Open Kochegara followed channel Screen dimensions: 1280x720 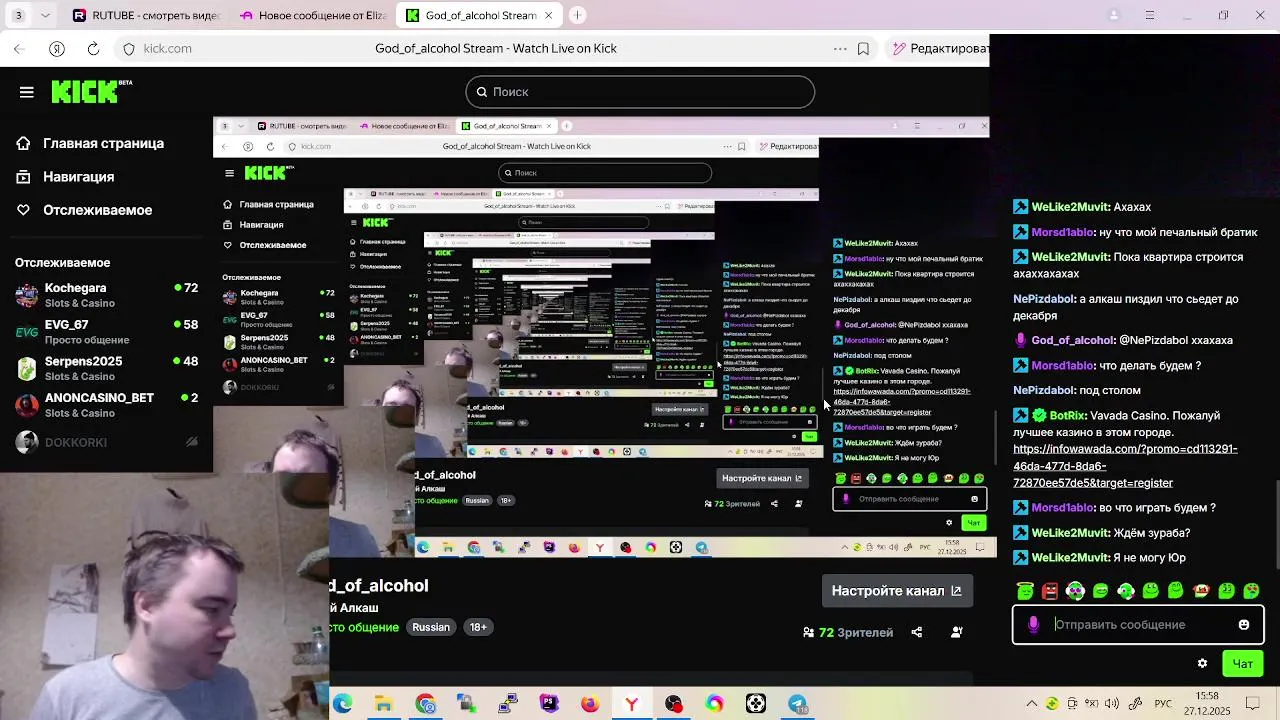106,295
